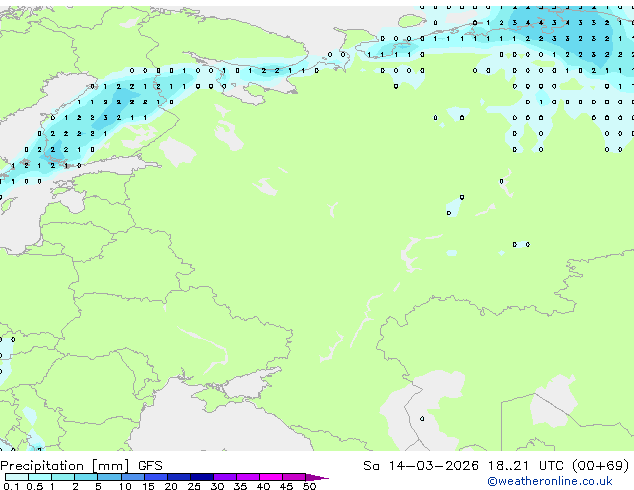Open the weatheronline.co.uk copyright link
Image resolution: width=634 pixels, height=490 pixels.
[x=550, y=481]
